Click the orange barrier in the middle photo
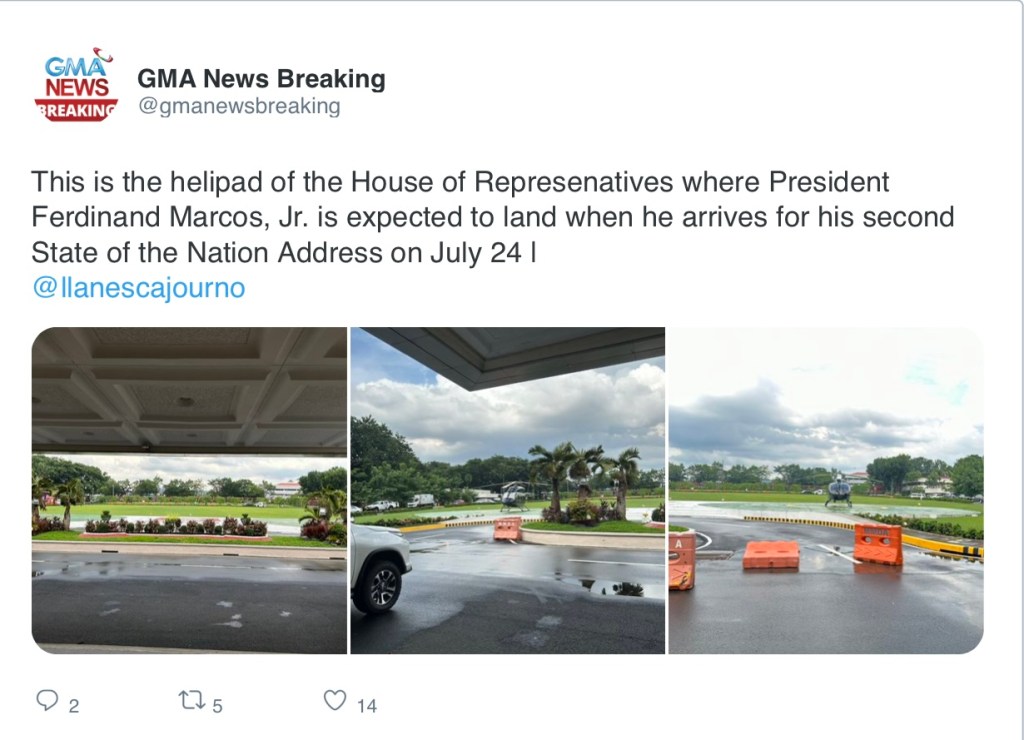1024x740 pixels. point(507,529)
